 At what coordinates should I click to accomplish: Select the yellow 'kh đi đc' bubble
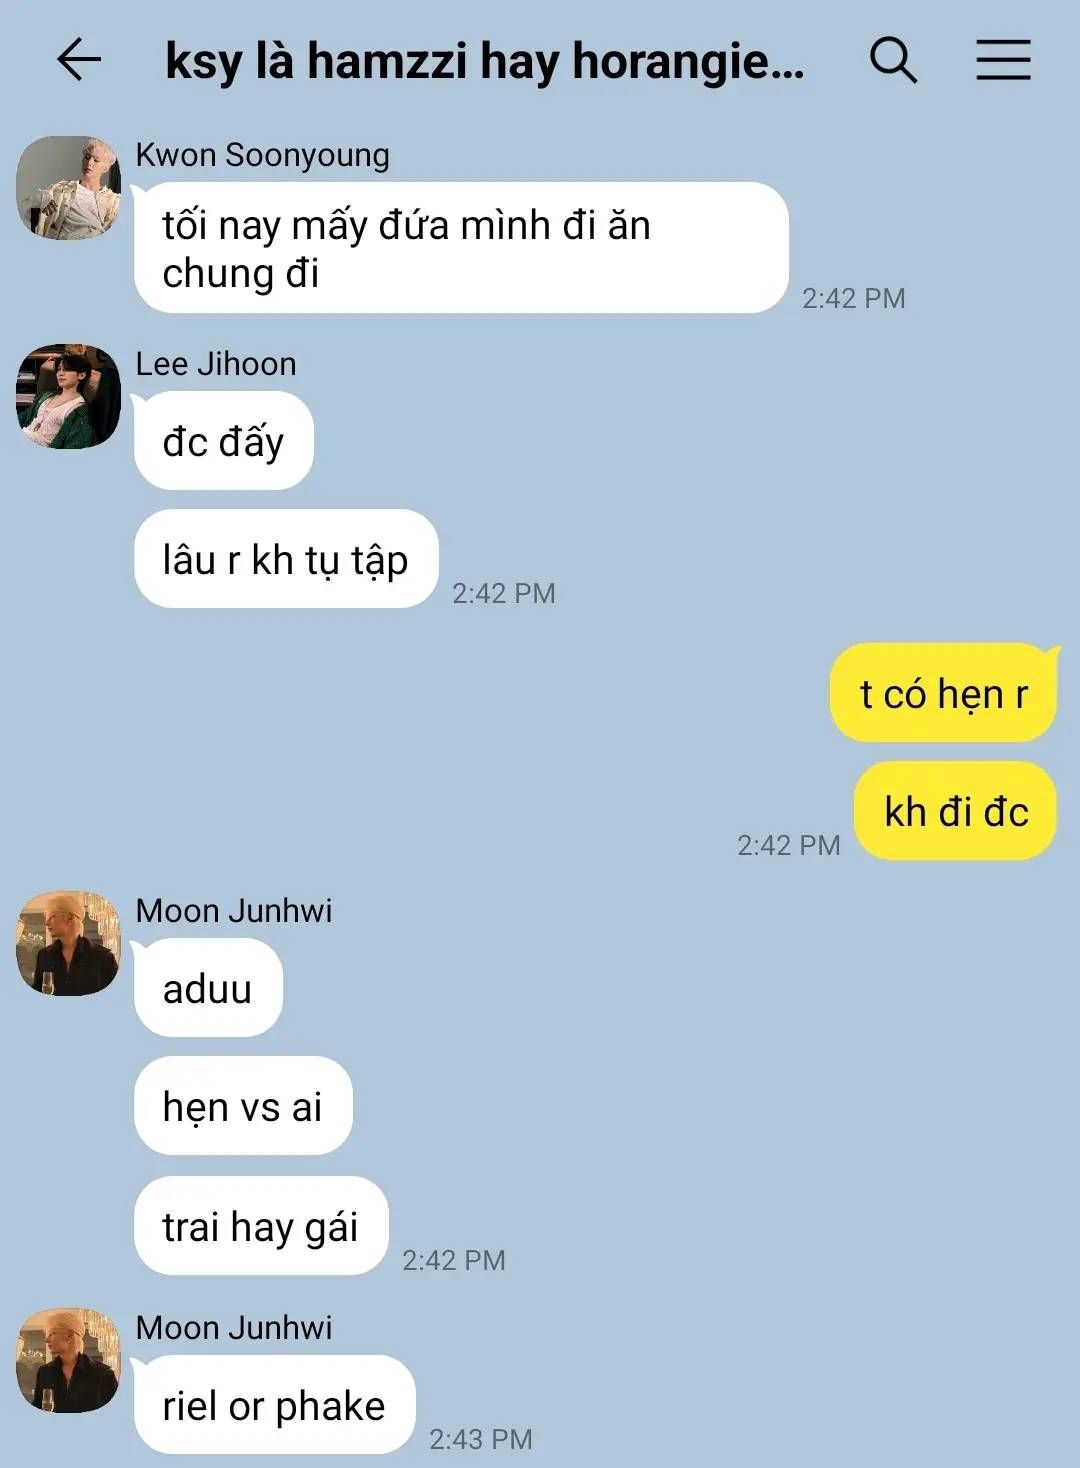(x=955, y=811)
